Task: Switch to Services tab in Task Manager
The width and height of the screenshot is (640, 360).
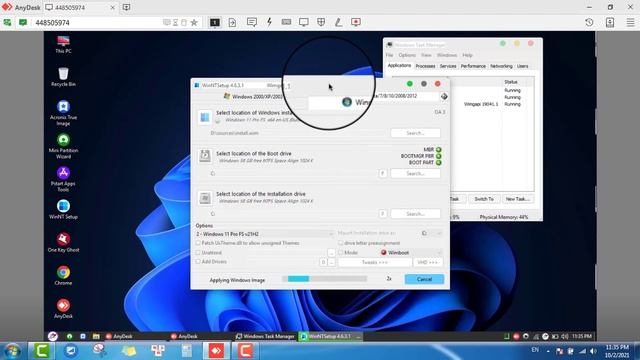Action: [448, 66]
